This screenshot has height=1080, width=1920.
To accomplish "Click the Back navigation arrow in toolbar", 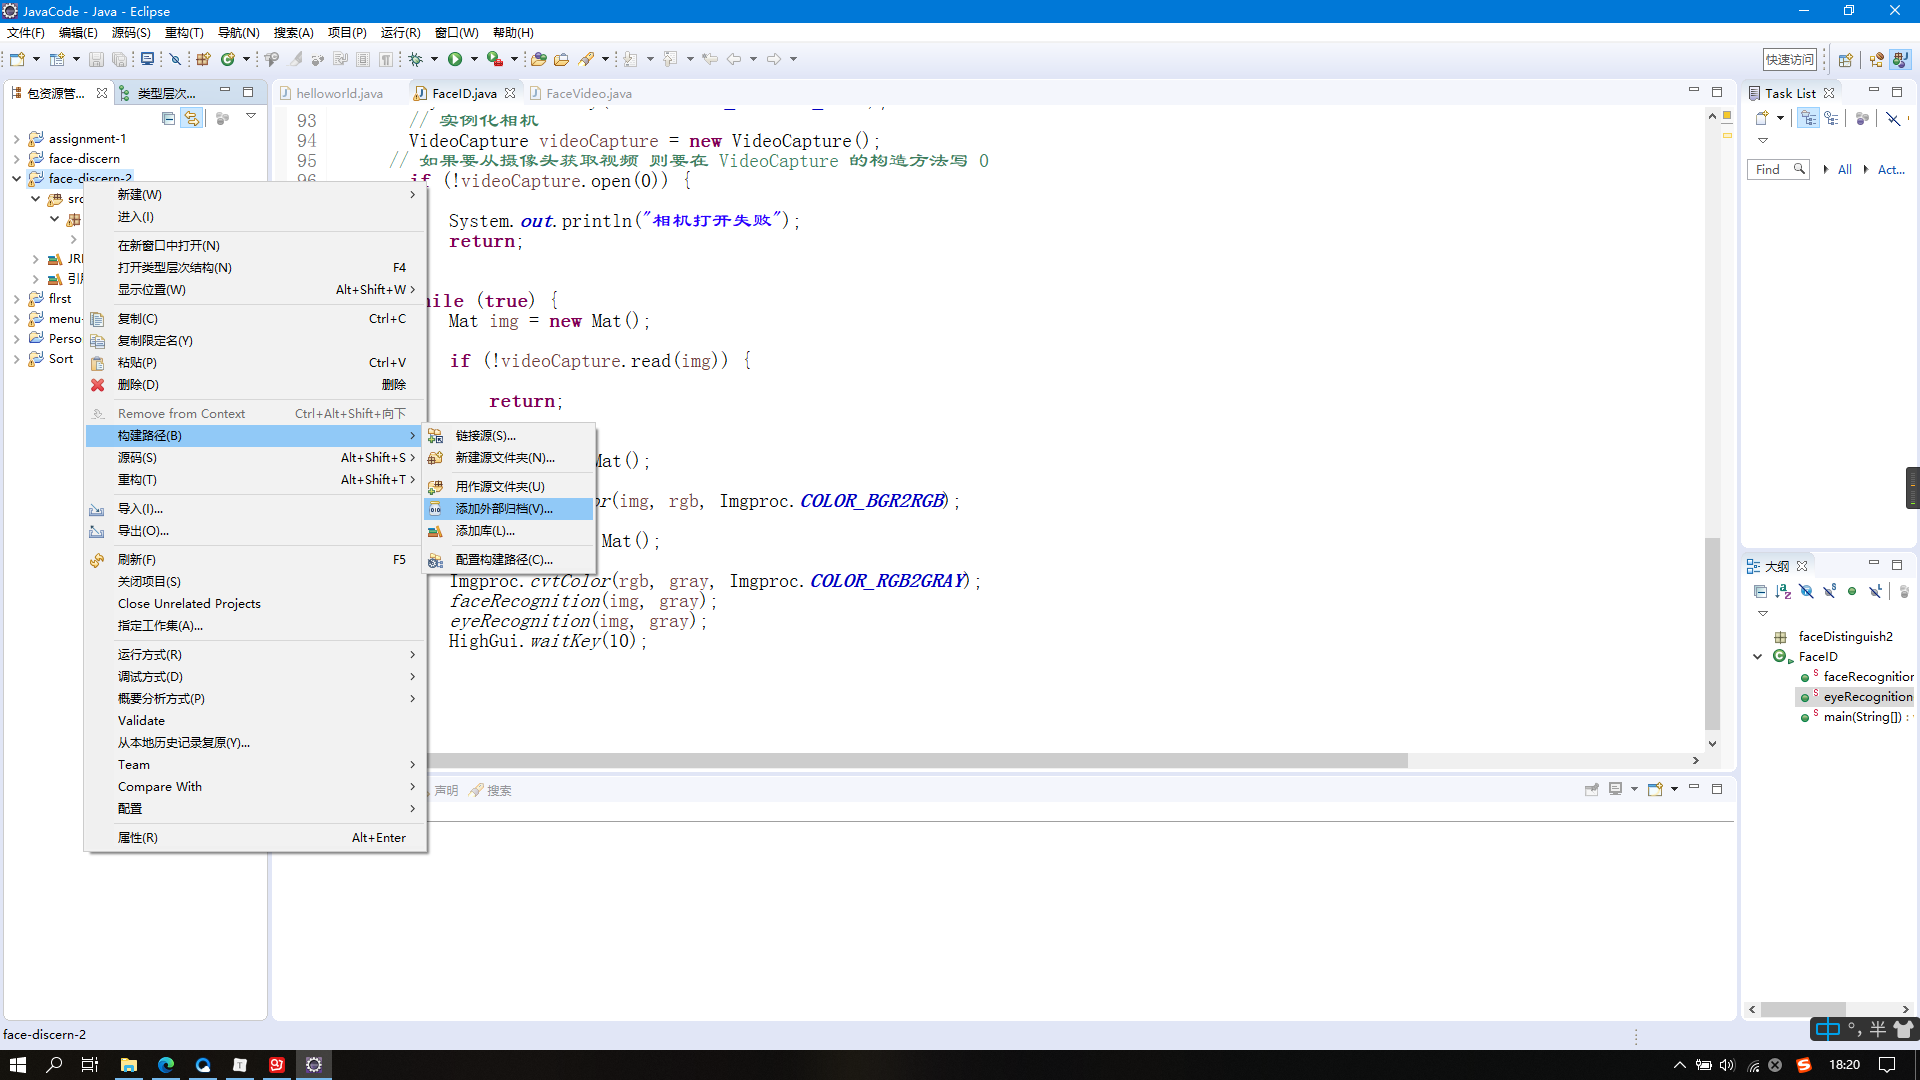I will [734, 59].
